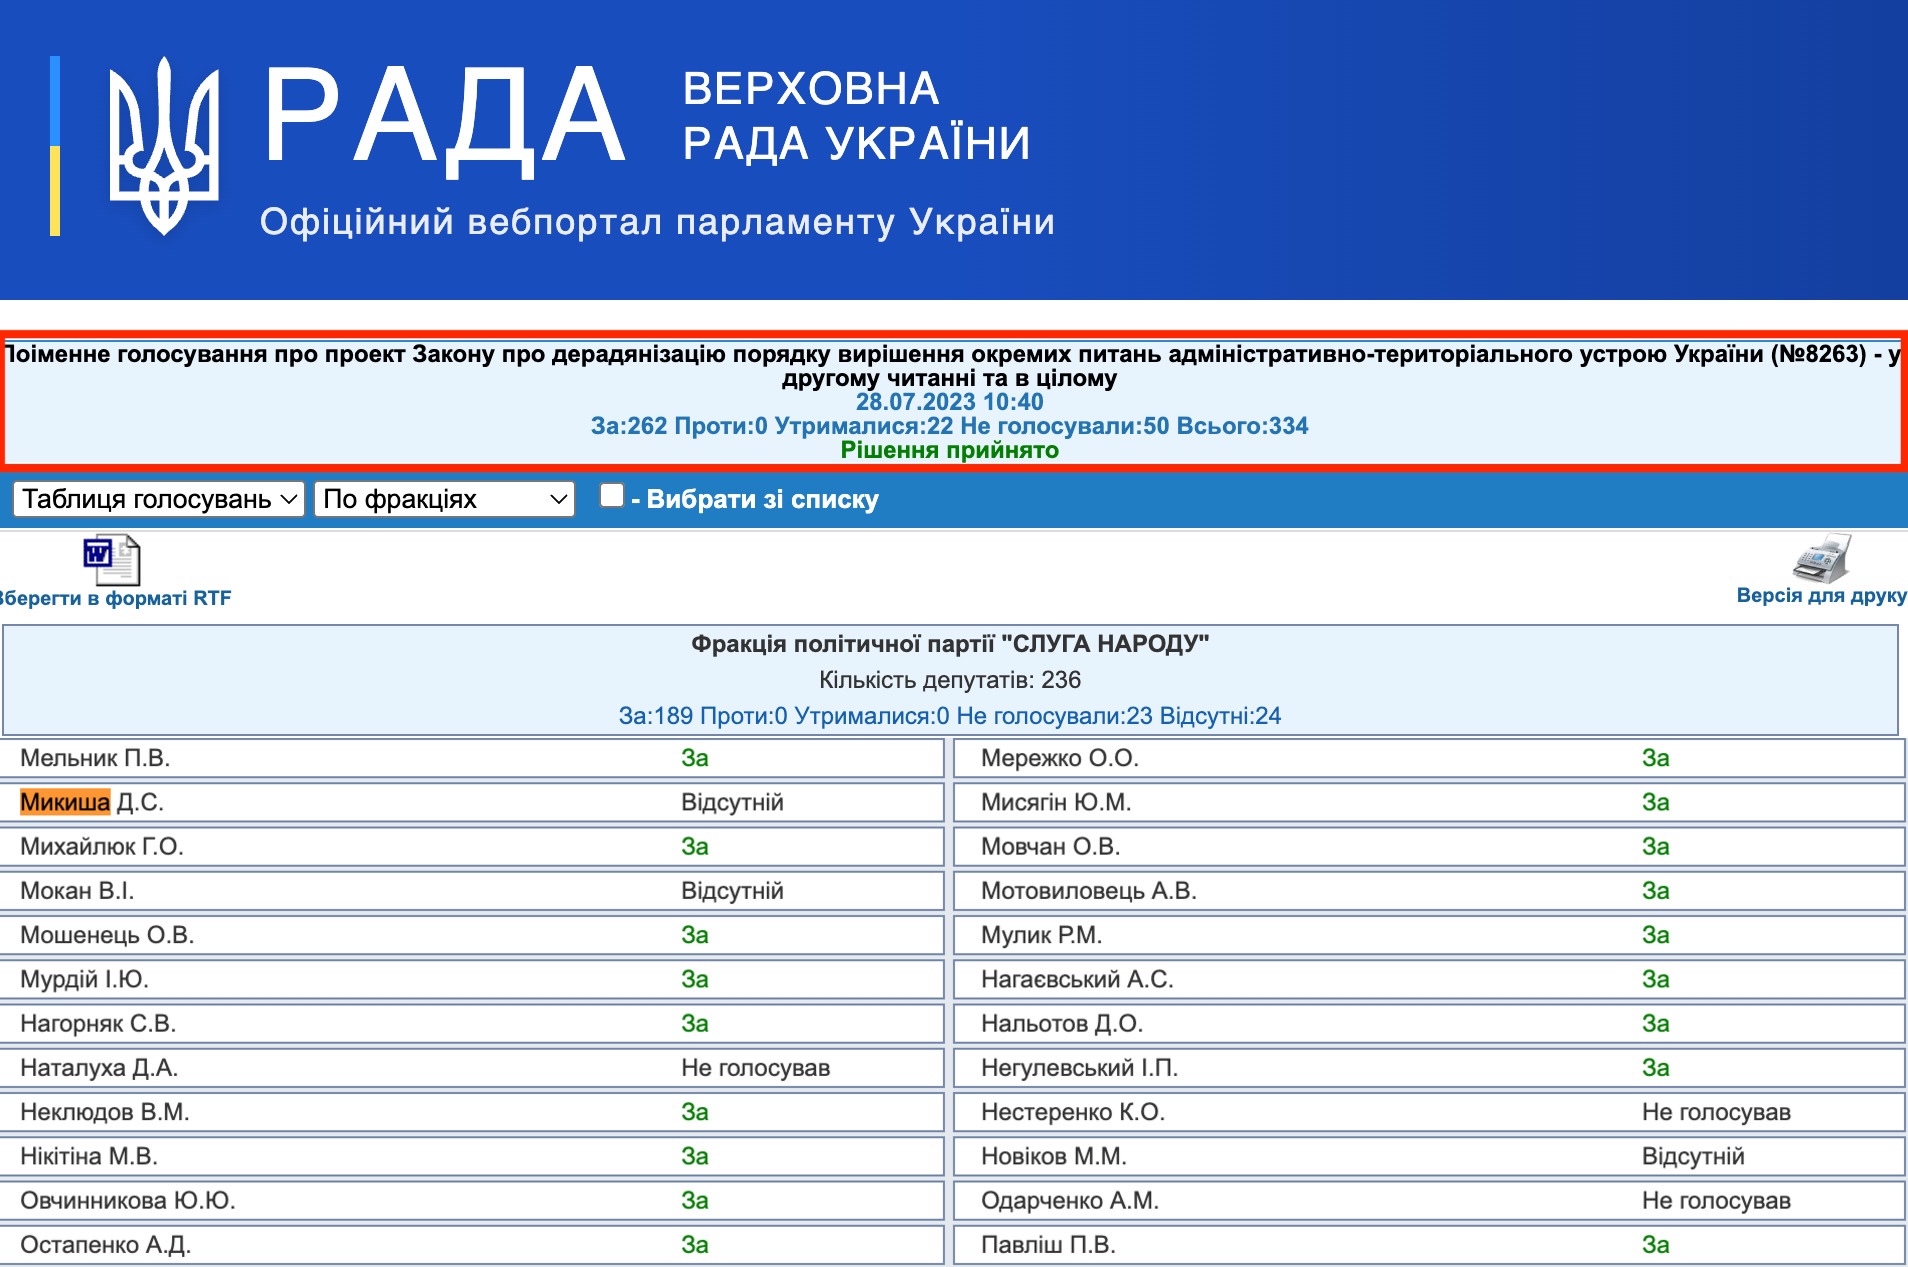Click 'За' vote of Нікітіна М.В.

coord(694,1157)
